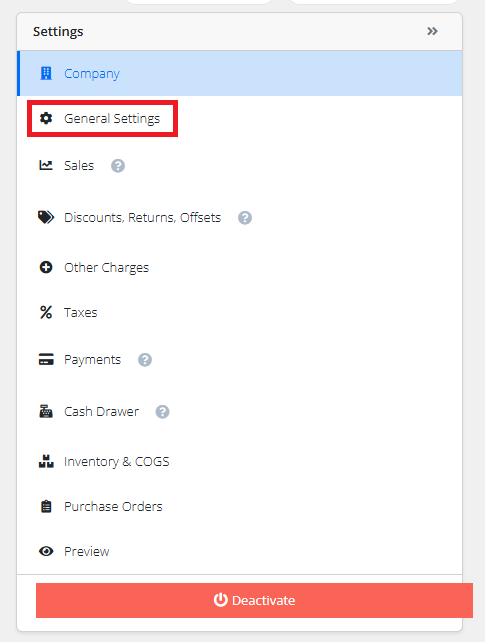Screen dimensions: 485x642
Task: Click the General Settings gear icon
Action: 46,118
